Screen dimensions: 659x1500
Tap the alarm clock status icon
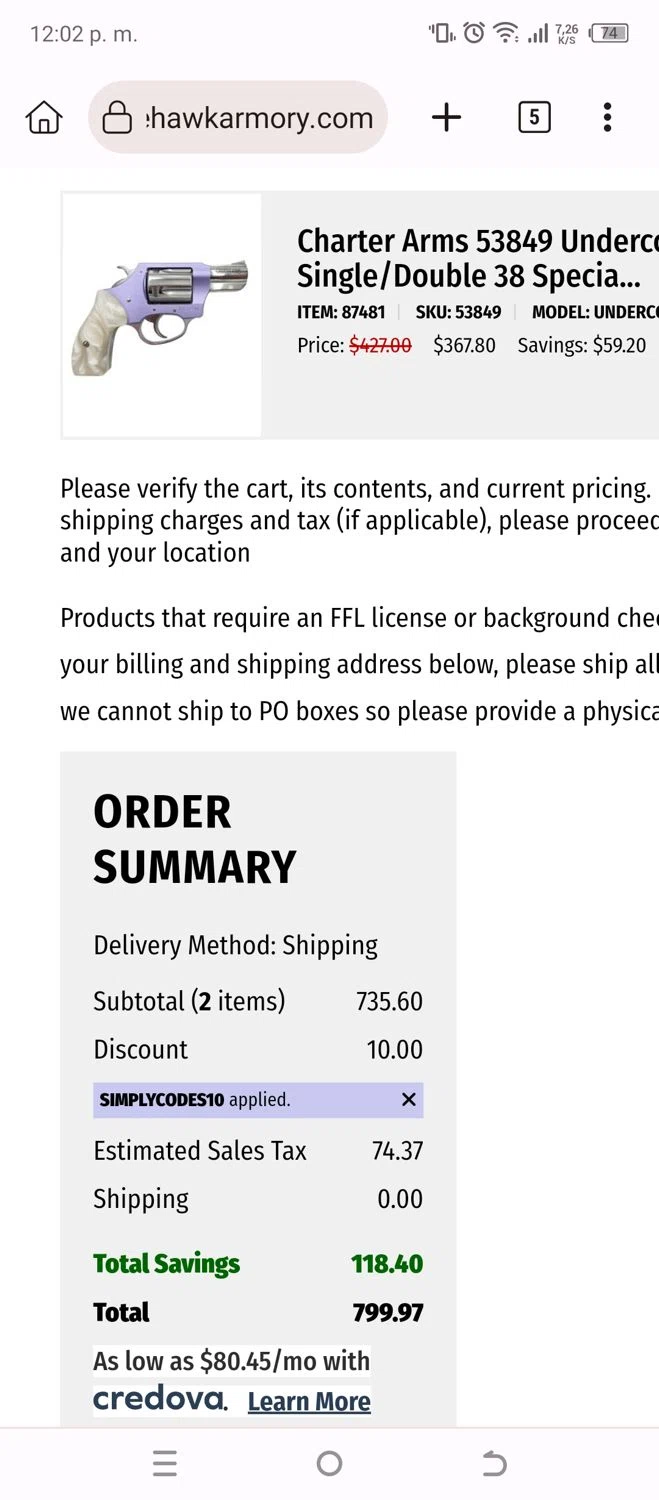[474, 33]
